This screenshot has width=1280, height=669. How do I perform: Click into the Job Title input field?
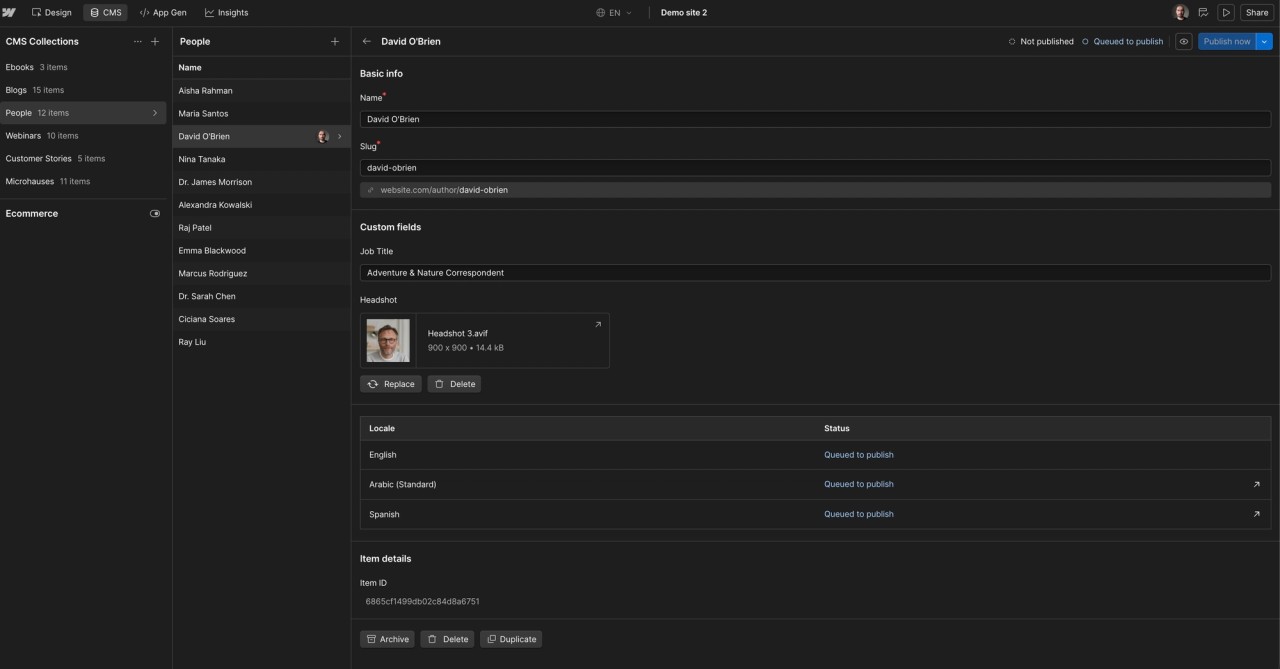pyautogui.click(x=815, y=273)
